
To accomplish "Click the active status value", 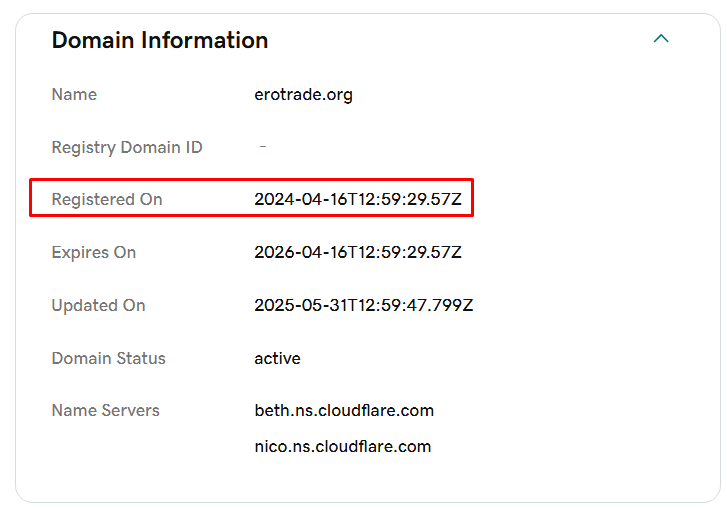I will click(277, 359).
